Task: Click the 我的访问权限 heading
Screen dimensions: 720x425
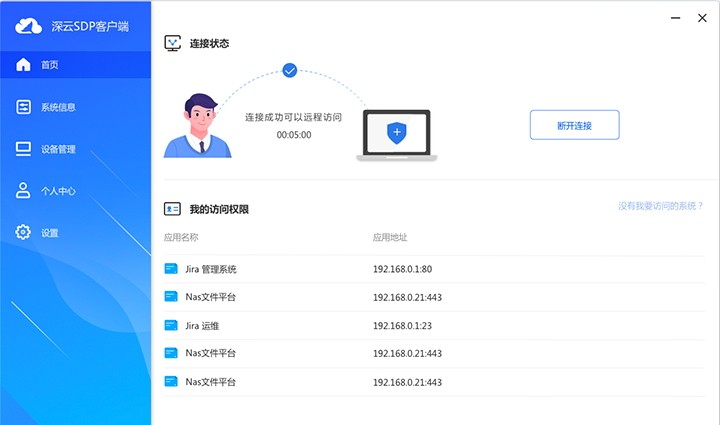Action: (219, 209)
